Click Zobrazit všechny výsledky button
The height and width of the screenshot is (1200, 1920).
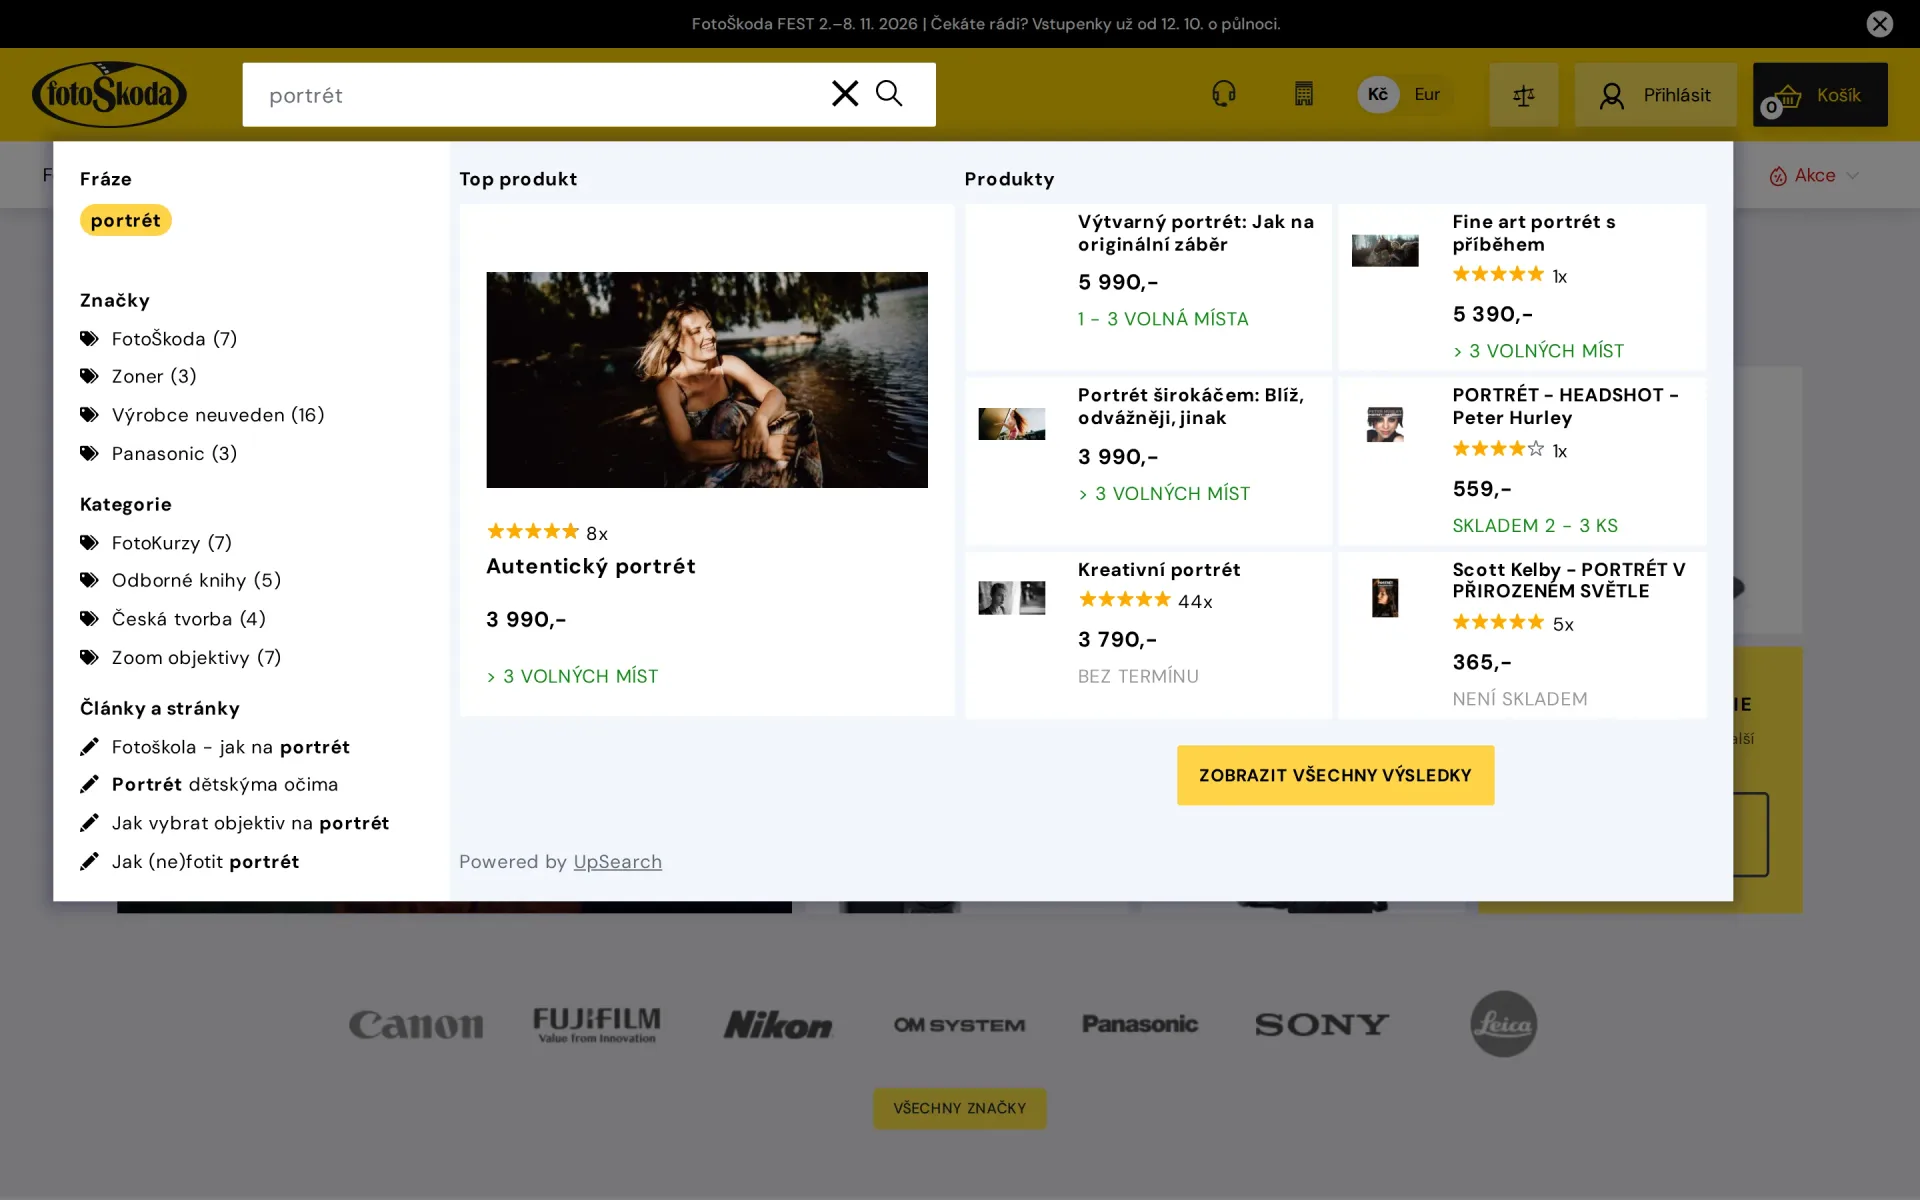click(1335, 775)
